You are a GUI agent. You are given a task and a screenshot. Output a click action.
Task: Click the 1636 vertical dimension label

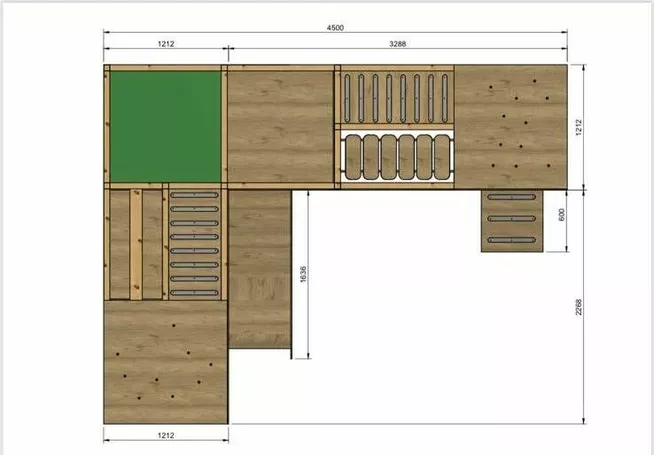point(301,274)
